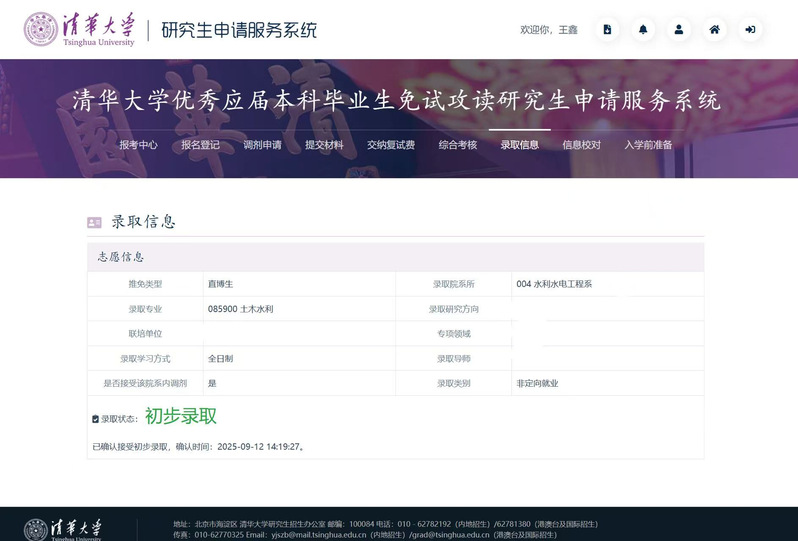Screen dimensions: 798x541
Task: Go to the 提交材料 tab
Action: click(324, 145)
